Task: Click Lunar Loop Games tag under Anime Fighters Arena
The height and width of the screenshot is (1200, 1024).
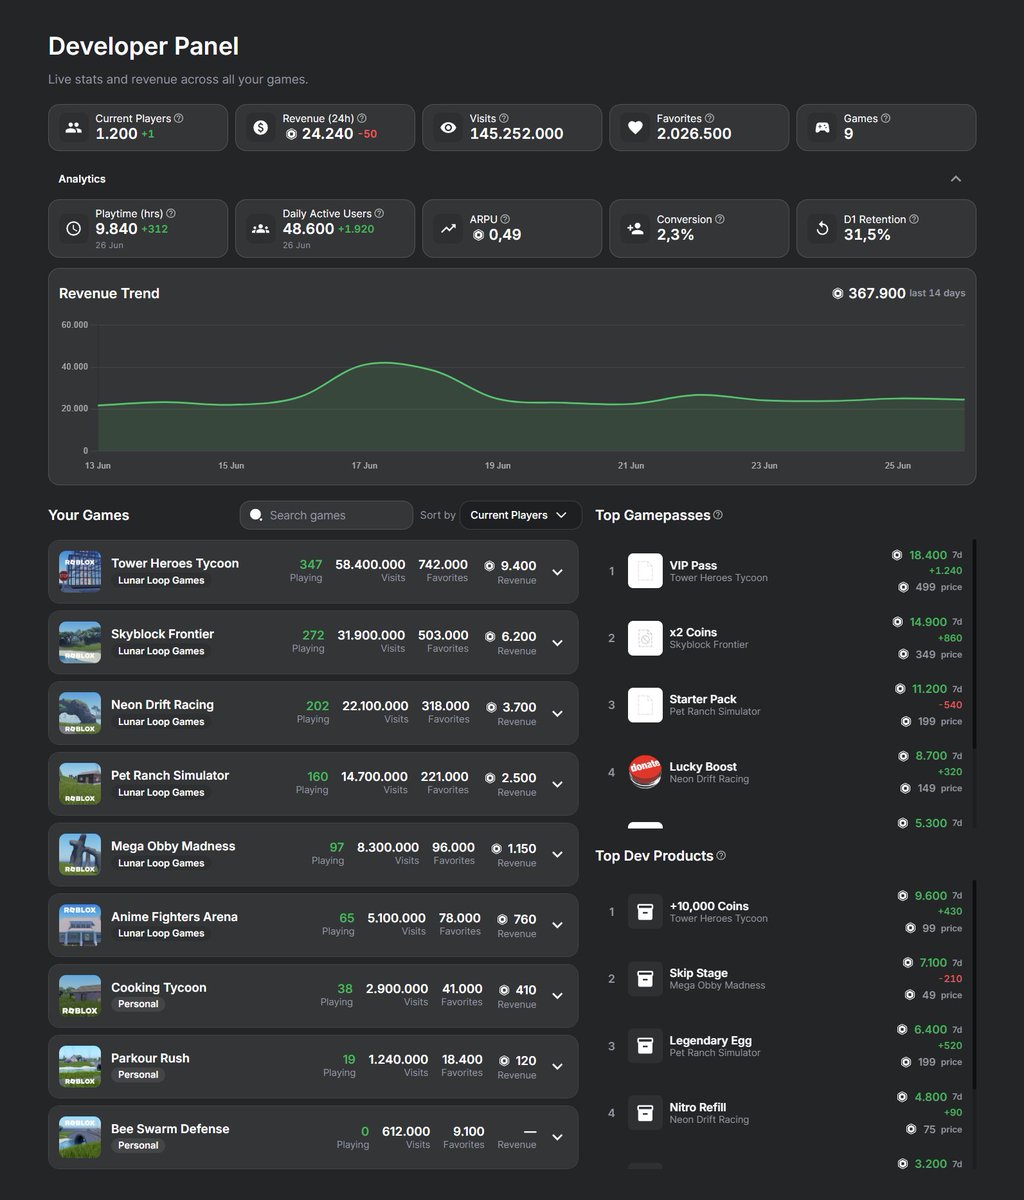Action: point(161,933)
